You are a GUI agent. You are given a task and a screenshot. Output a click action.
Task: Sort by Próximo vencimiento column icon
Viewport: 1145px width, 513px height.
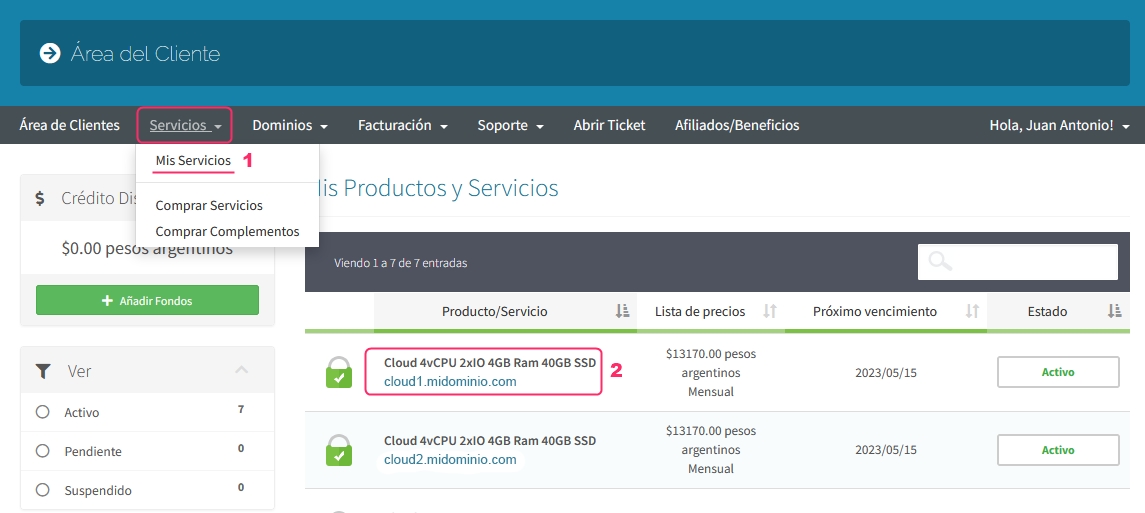point(972,312)
